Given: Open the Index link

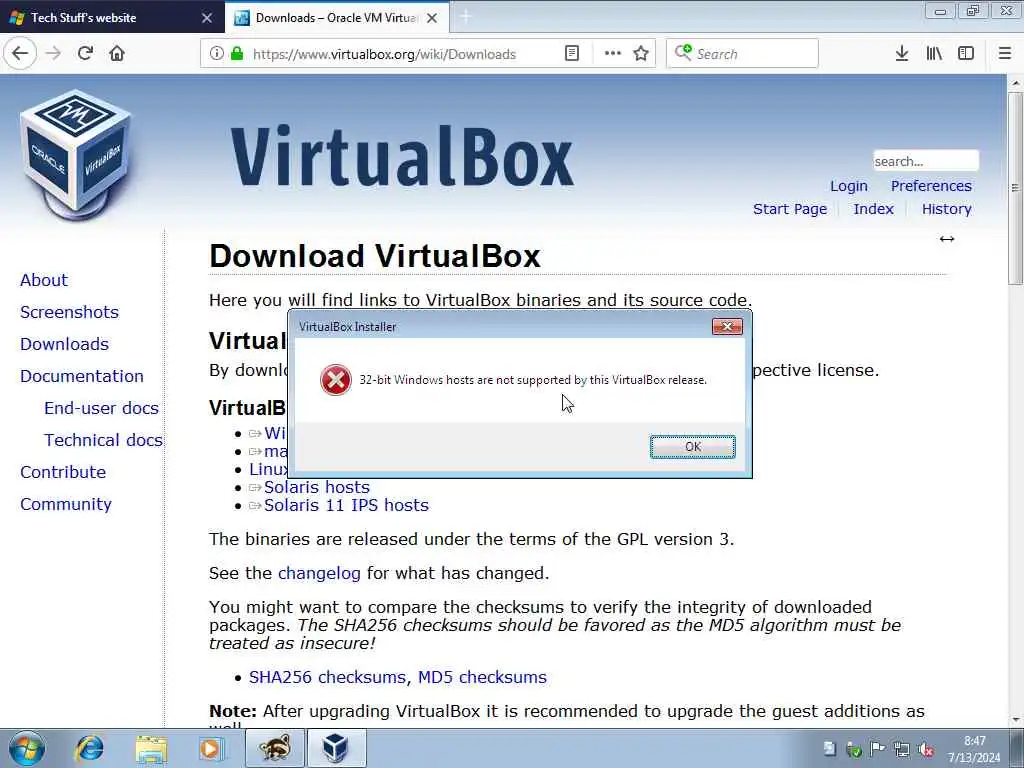Looking at the screenshot, I should [873, 209].
